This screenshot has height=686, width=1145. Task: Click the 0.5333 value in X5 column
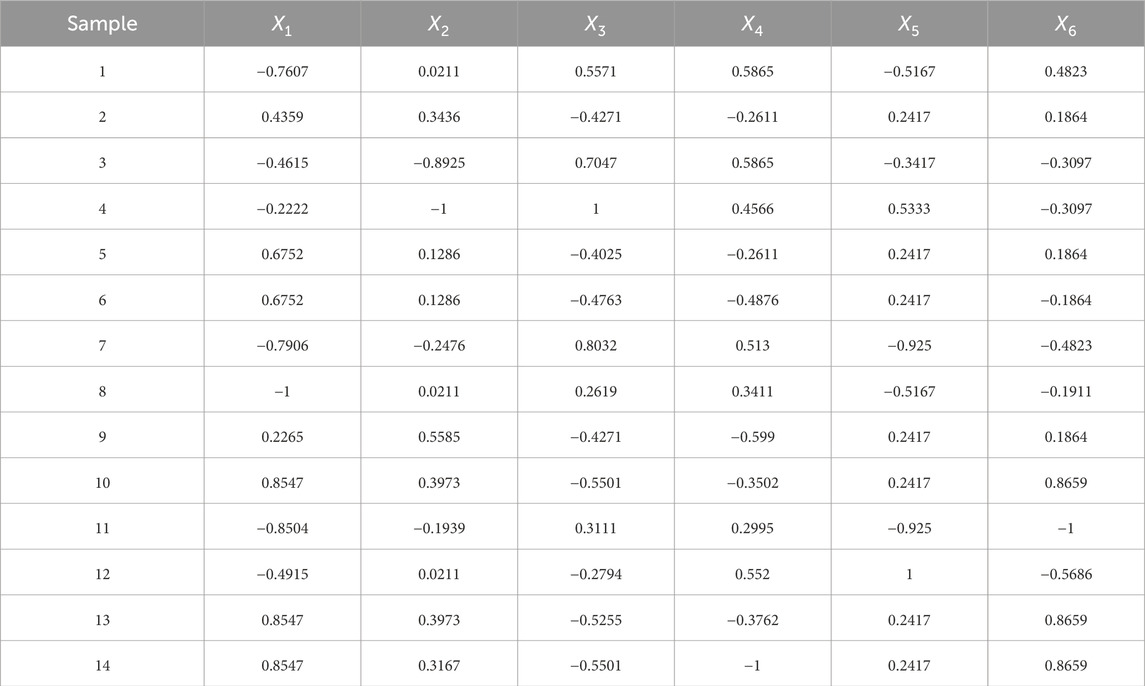[909, 208]
